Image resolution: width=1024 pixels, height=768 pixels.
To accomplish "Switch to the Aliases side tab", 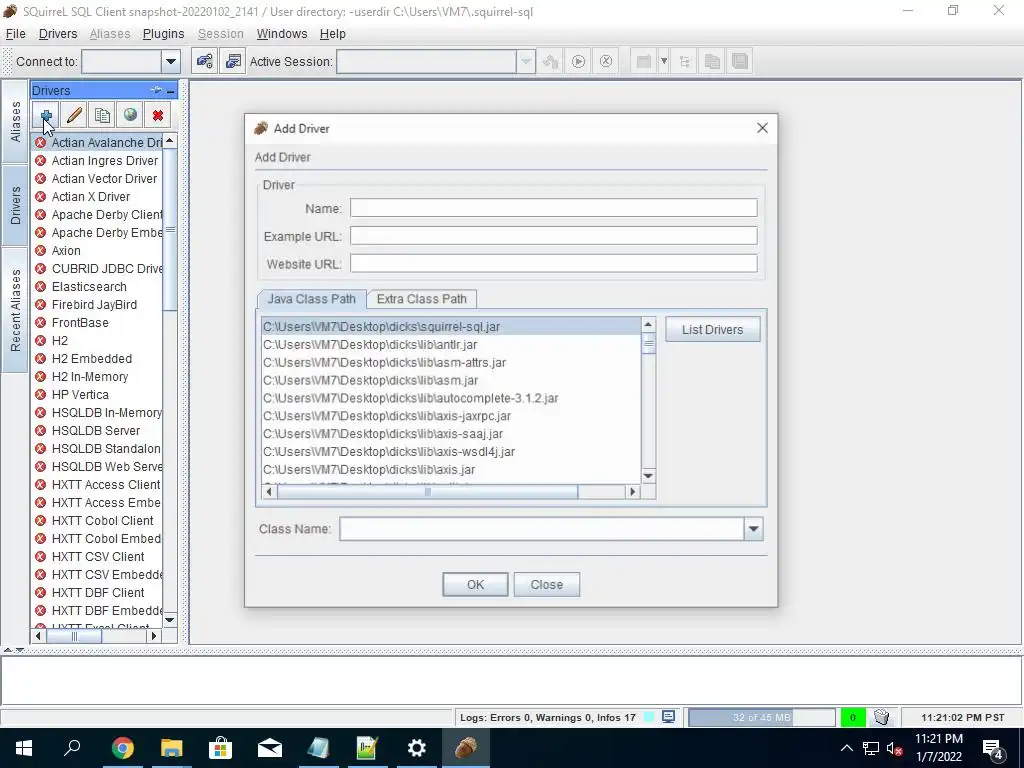I will point(15,121).
